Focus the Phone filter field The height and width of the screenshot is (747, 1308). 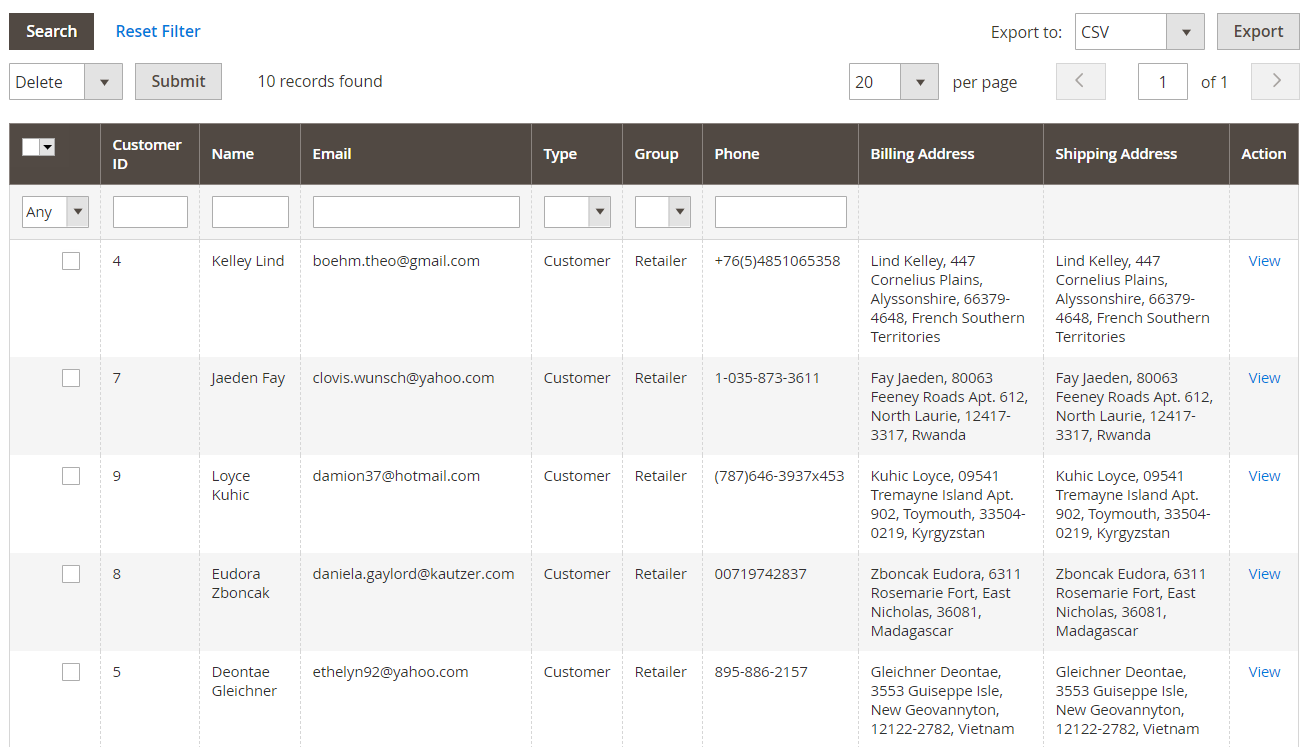point(780,212)
